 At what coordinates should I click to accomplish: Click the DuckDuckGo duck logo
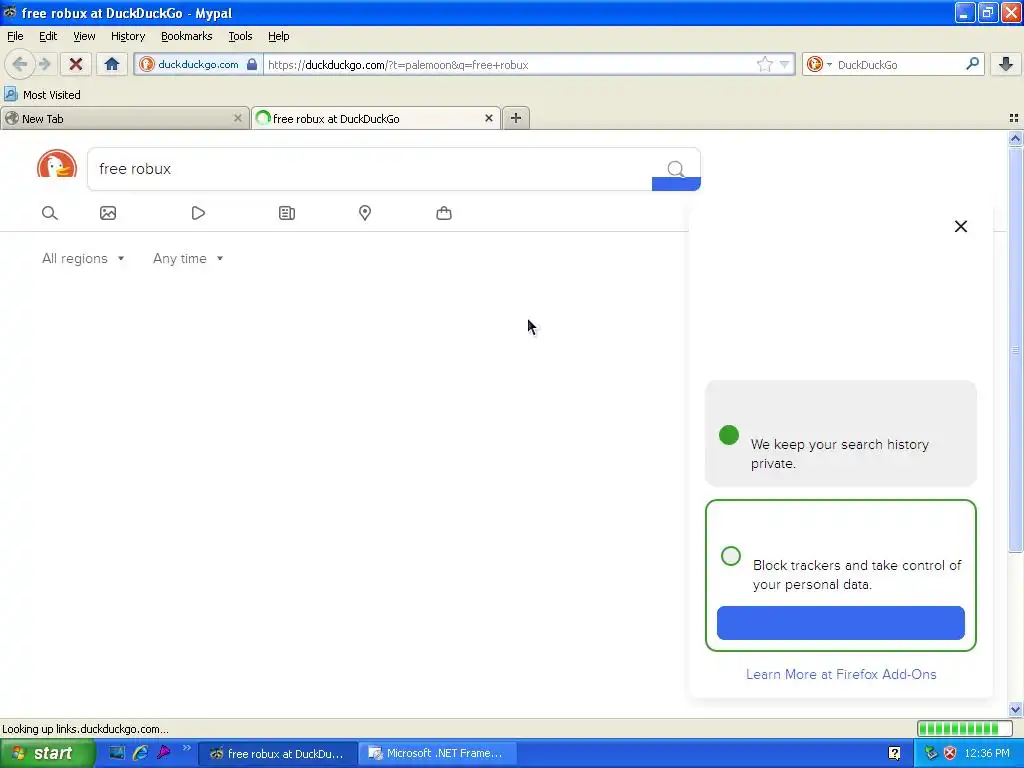click(57, 164)
